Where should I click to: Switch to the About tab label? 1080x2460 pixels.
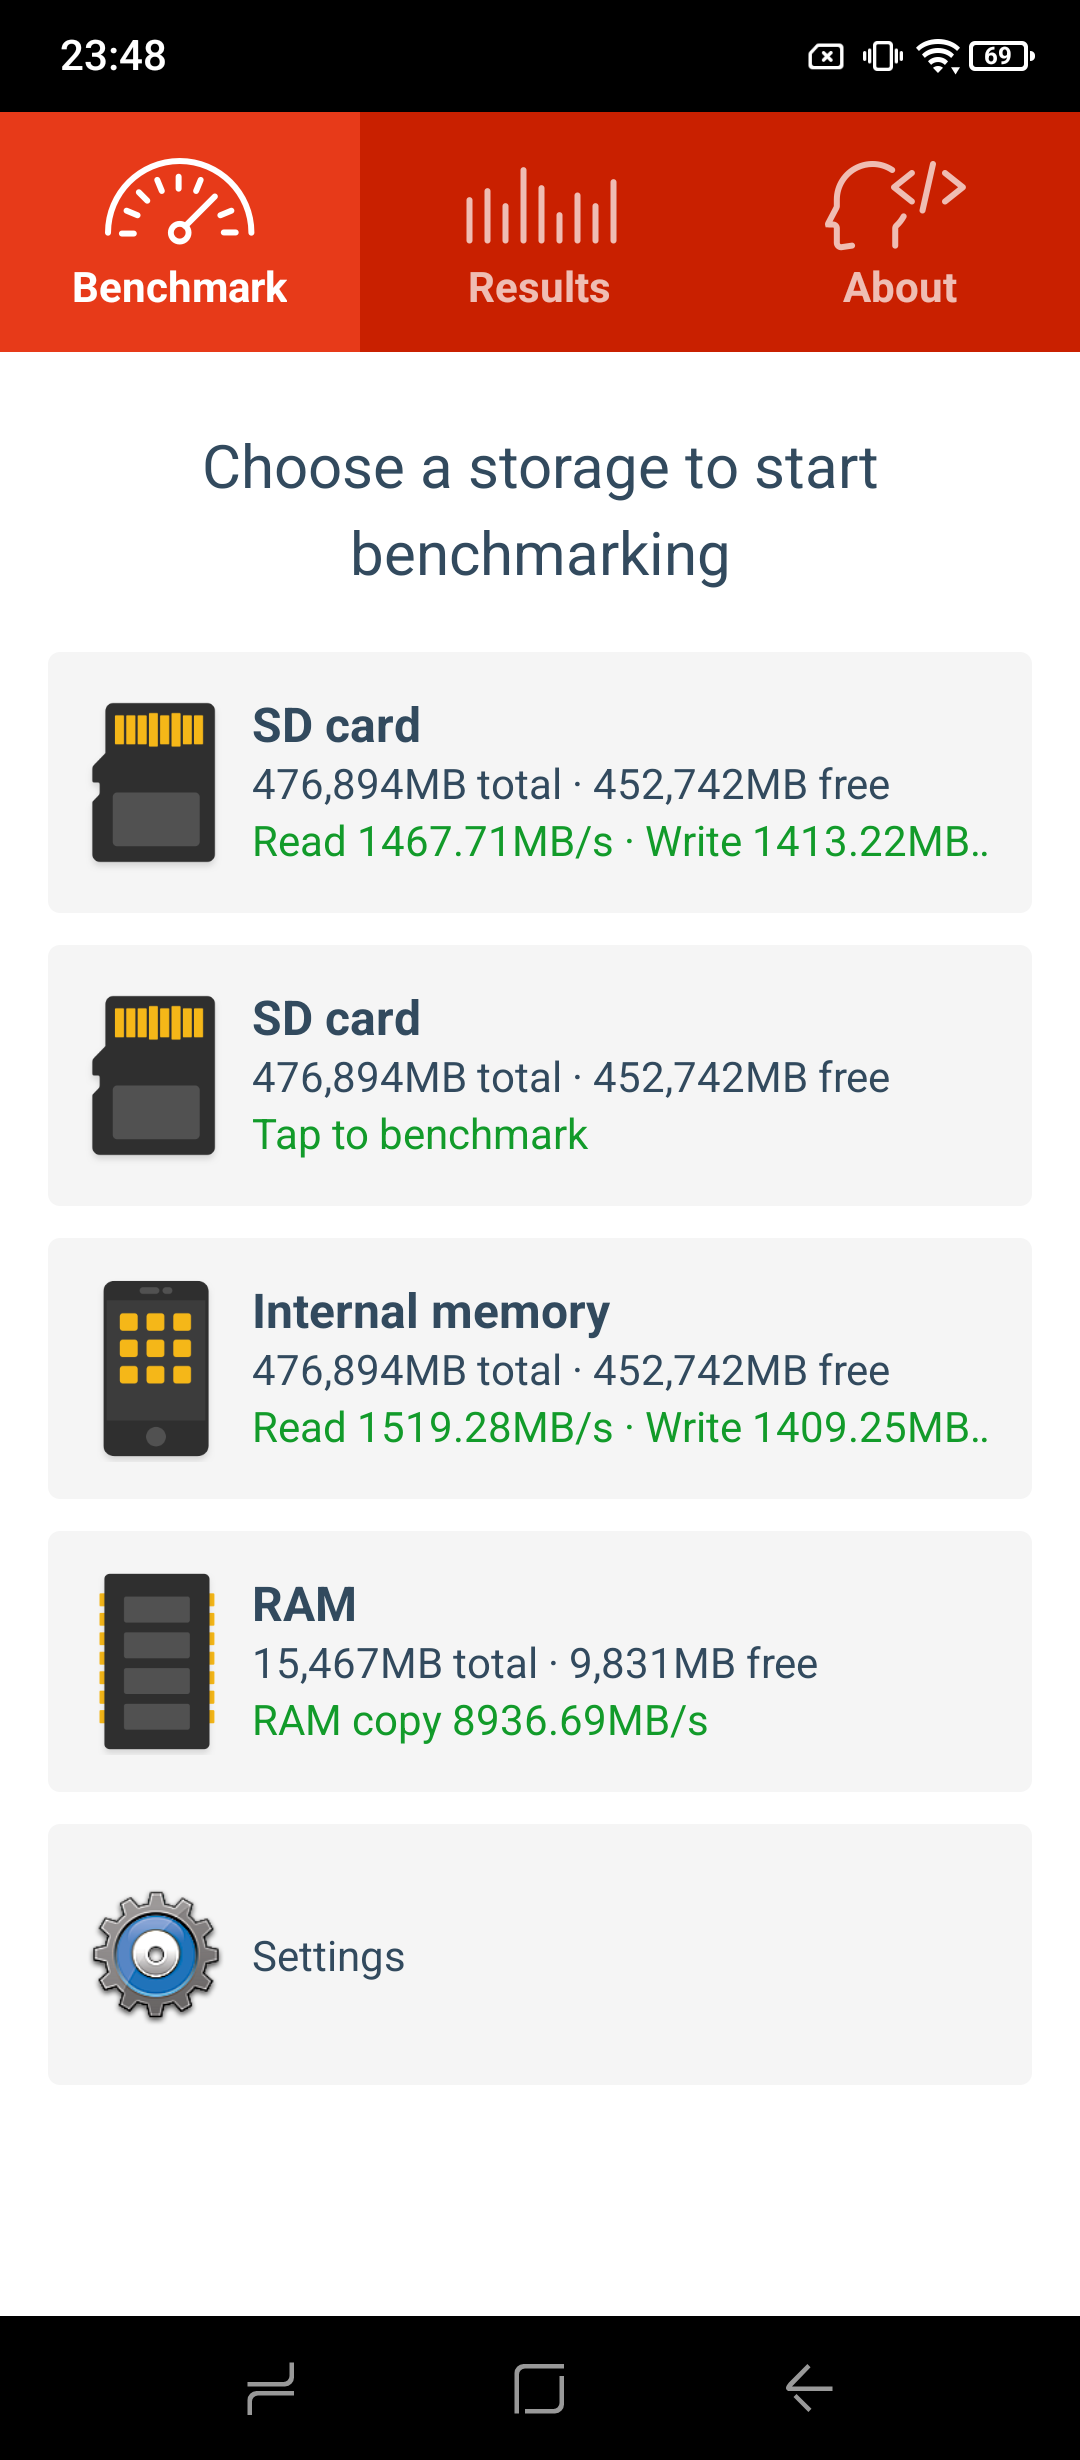(x=900, y=288)
